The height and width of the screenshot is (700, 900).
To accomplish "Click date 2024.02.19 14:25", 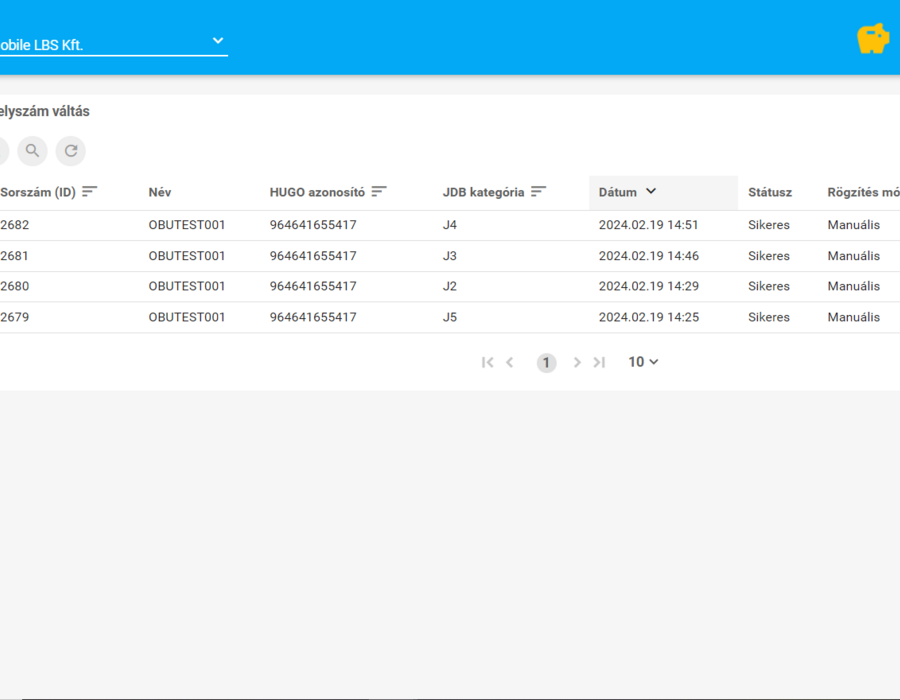I will (649, 317).
